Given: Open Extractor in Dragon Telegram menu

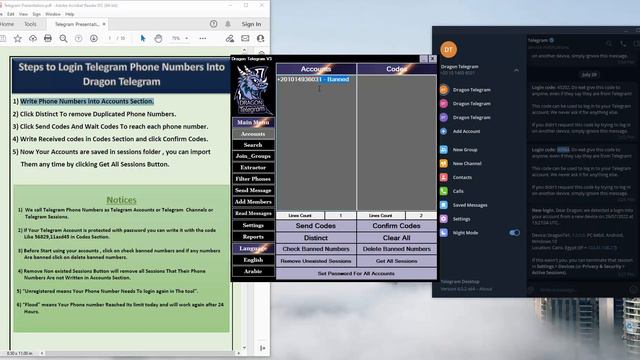Looking at the screenshot, I should (253, 167).
